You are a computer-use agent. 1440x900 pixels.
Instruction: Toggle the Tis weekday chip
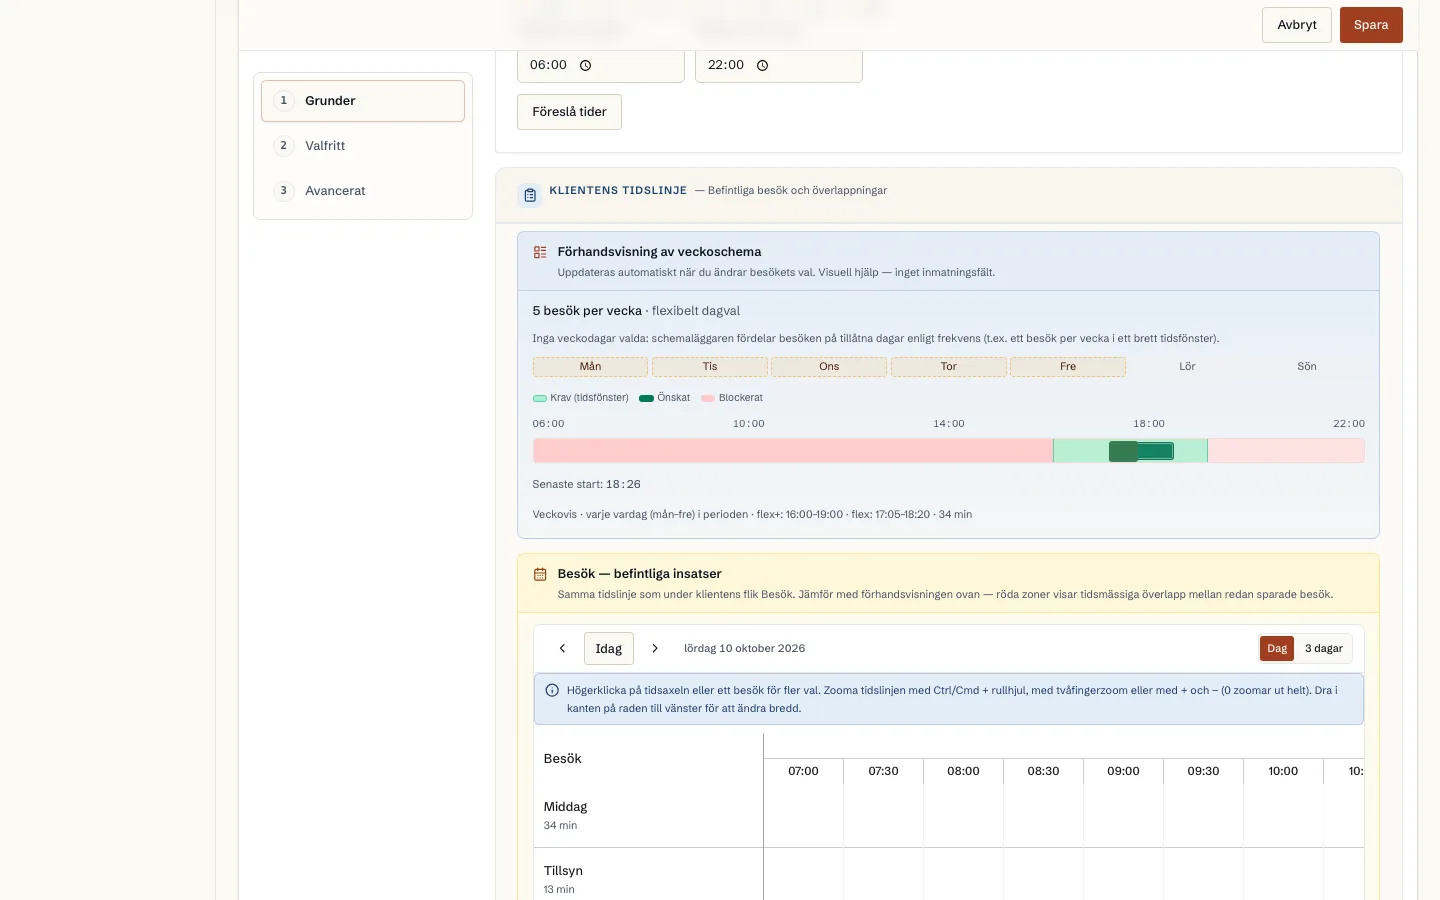710,367
